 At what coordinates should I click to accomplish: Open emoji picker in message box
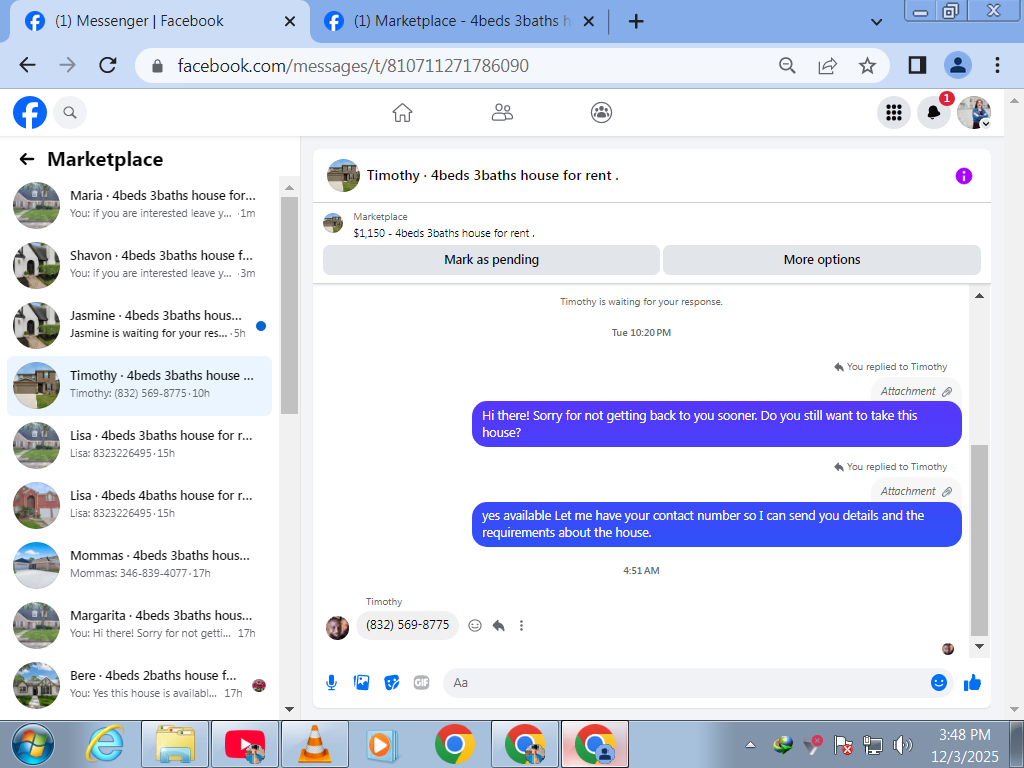pyautogui.click(x=938, y=682)
